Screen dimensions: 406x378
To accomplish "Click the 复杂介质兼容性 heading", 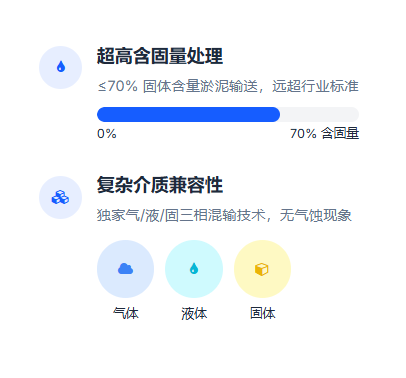I will [160, 185].
